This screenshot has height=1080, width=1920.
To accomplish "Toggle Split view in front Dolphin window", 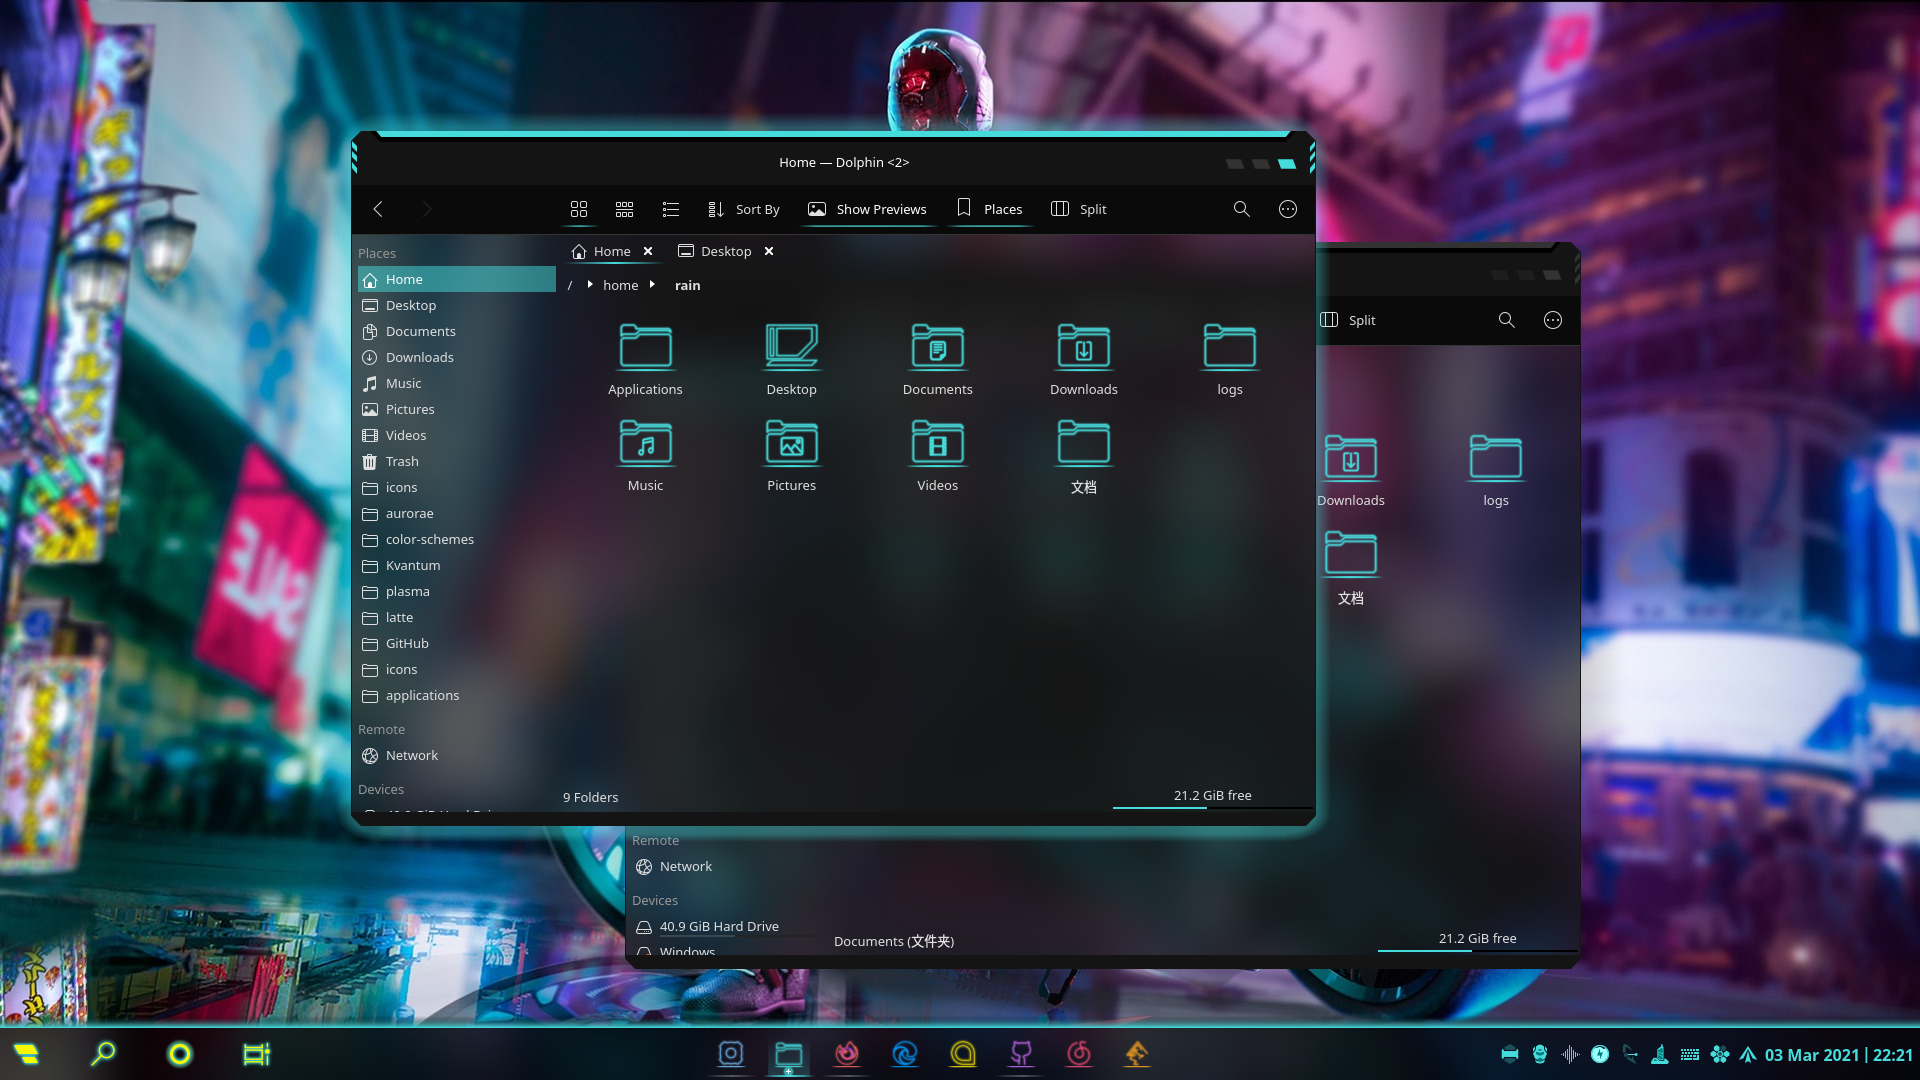I will [1079, 209].
